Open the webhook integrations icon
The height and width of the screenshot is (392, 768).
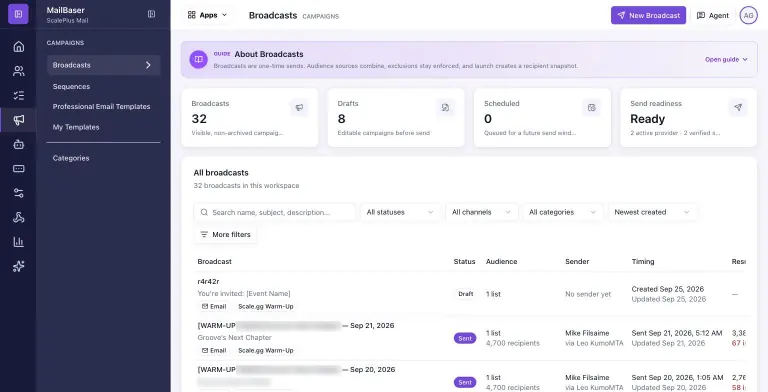point(19,218)
